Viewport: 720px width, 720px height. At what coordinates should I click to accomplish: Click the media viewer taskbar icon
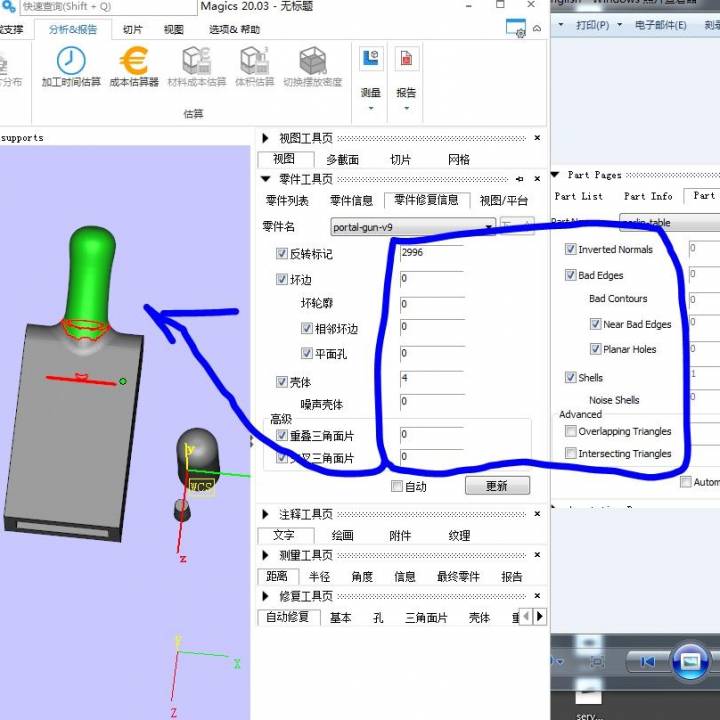click(x=690, y=661)
